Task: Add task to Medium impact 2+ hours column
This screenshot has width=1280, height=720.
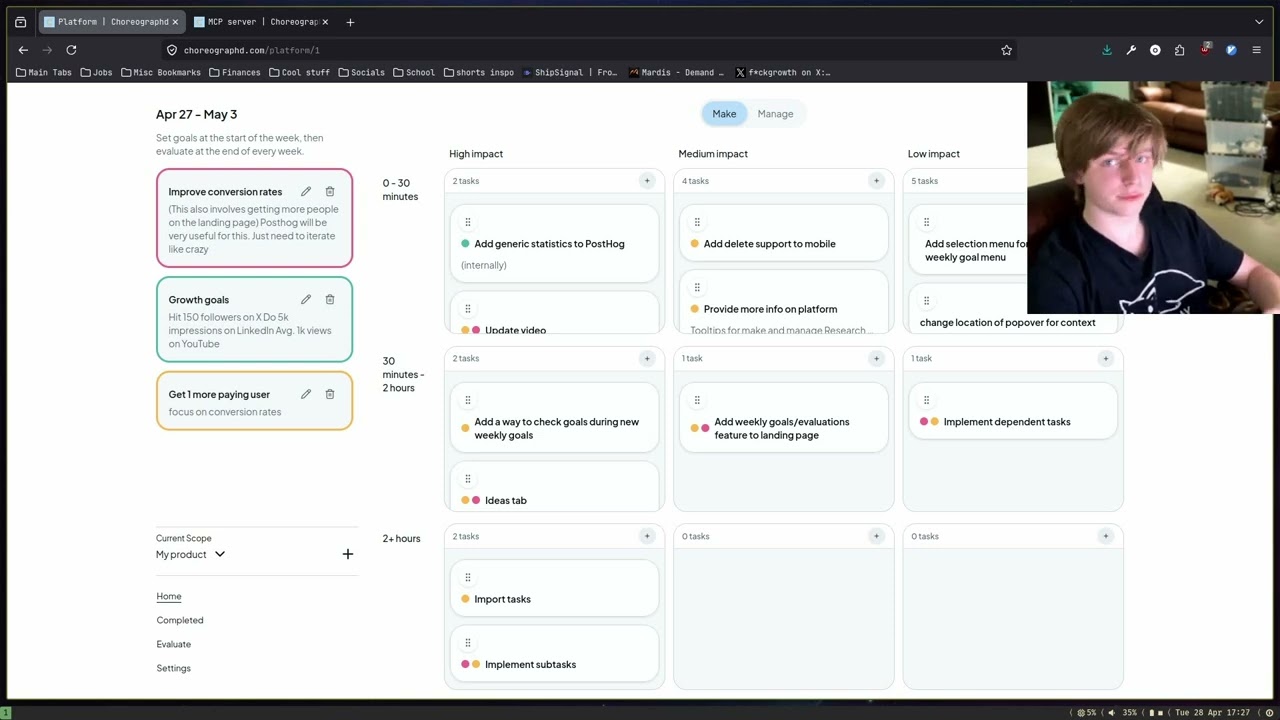Action: click(876, 536)
